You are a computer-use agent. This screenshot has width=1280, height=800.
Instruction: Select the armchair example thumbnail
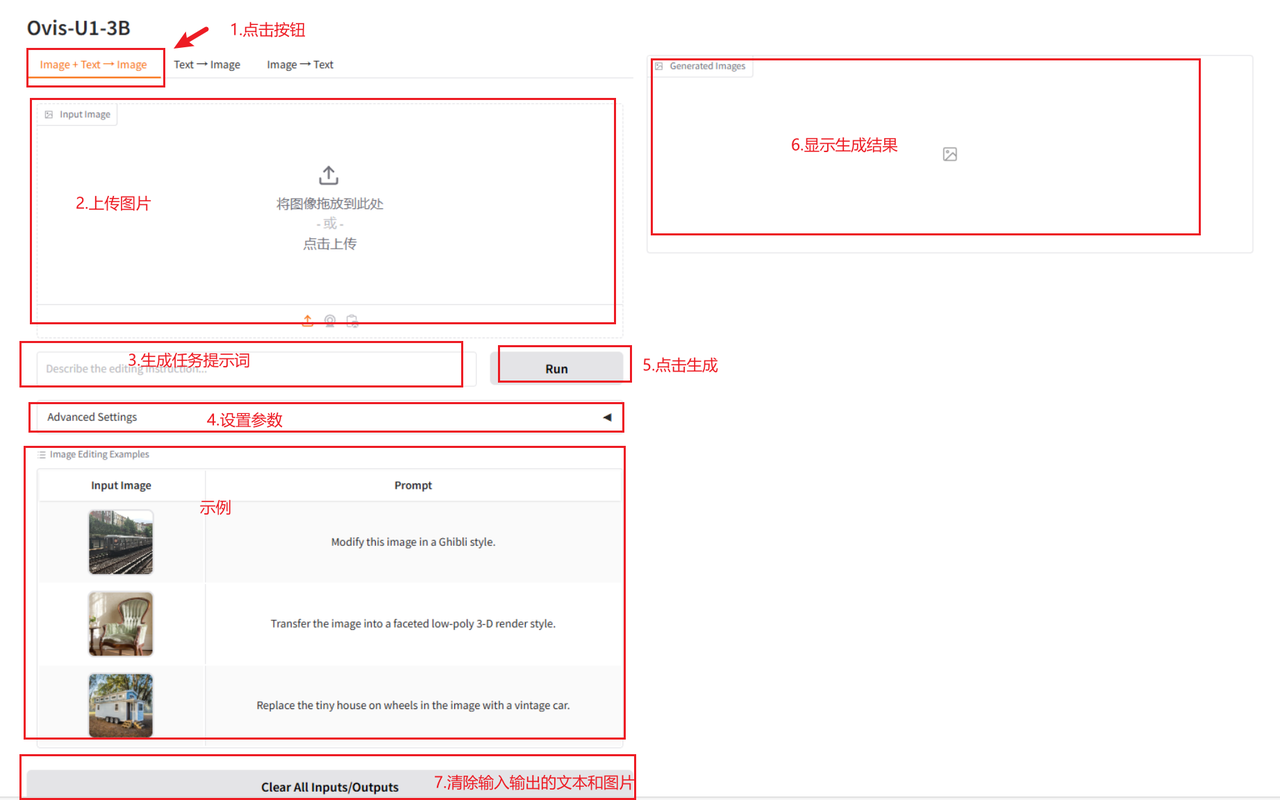121,624
